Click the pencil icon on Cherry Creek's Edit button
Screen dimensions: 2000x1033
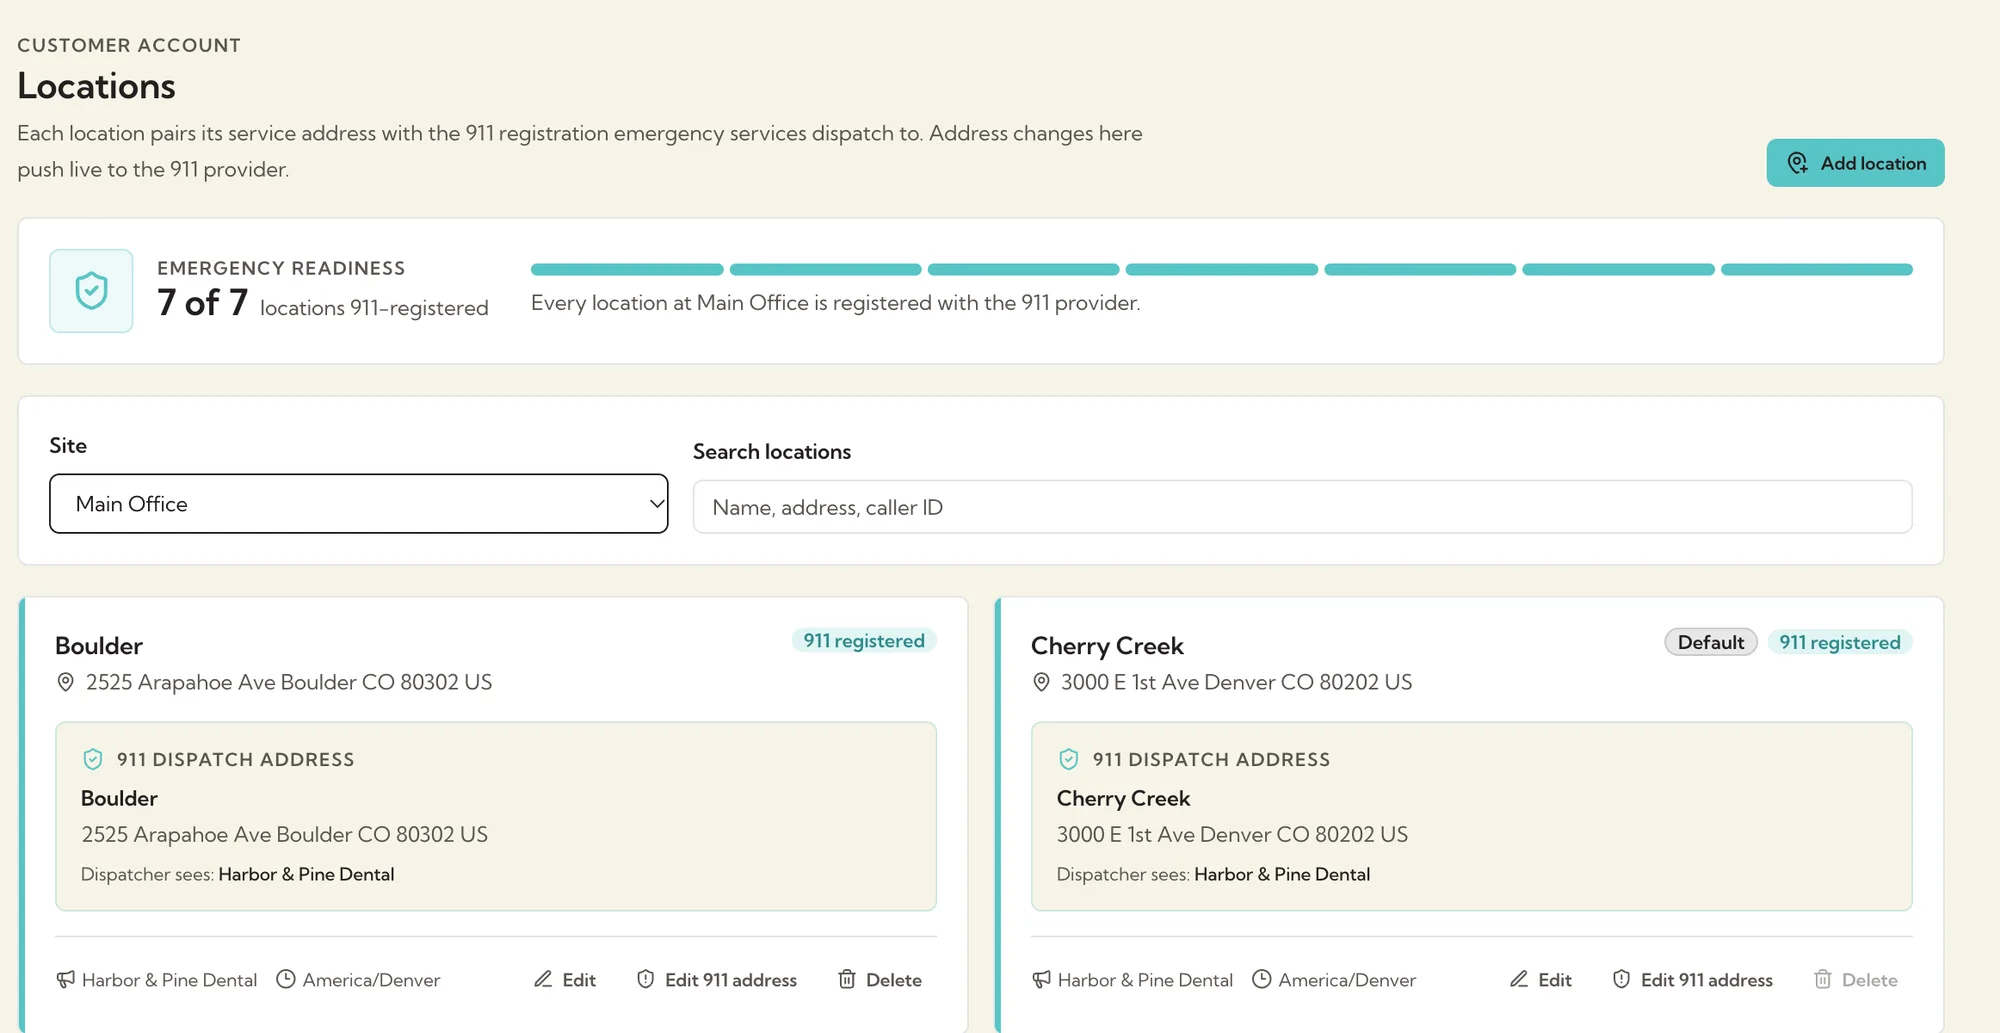1519,979
